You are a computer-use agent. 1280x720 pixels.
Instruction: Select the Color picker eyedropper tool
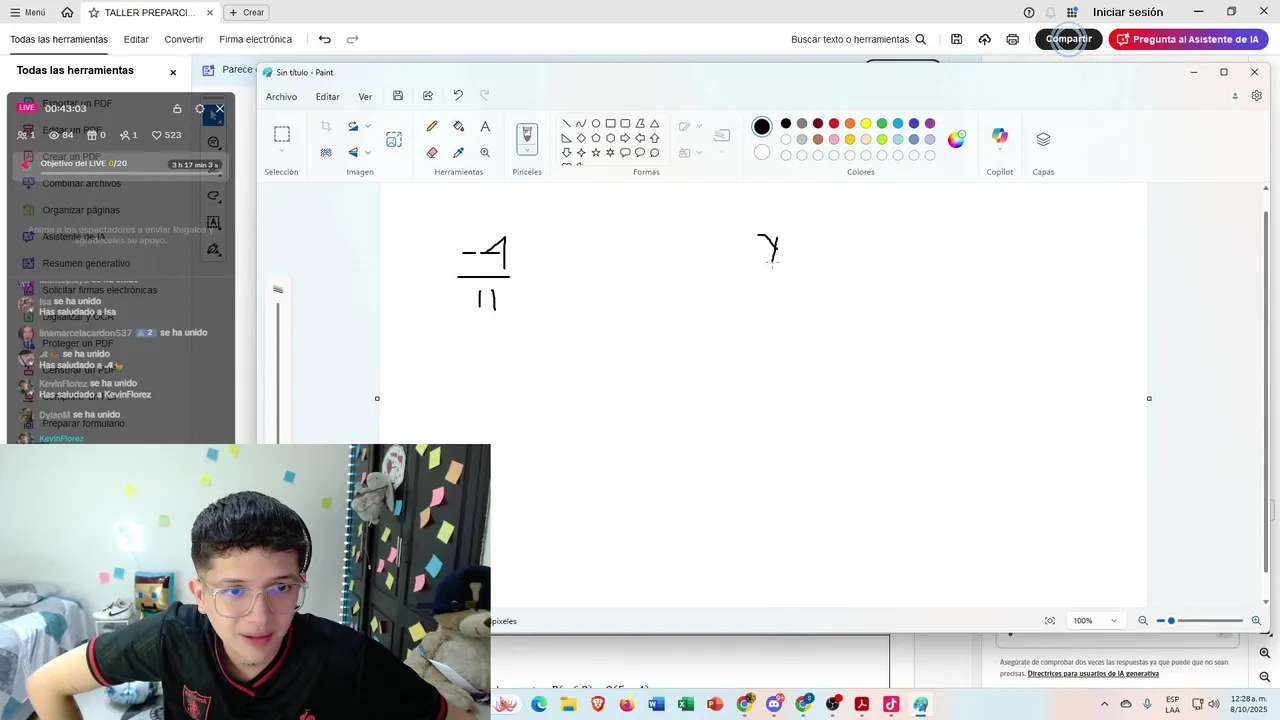pyautogui.click(x=458, y=153)
